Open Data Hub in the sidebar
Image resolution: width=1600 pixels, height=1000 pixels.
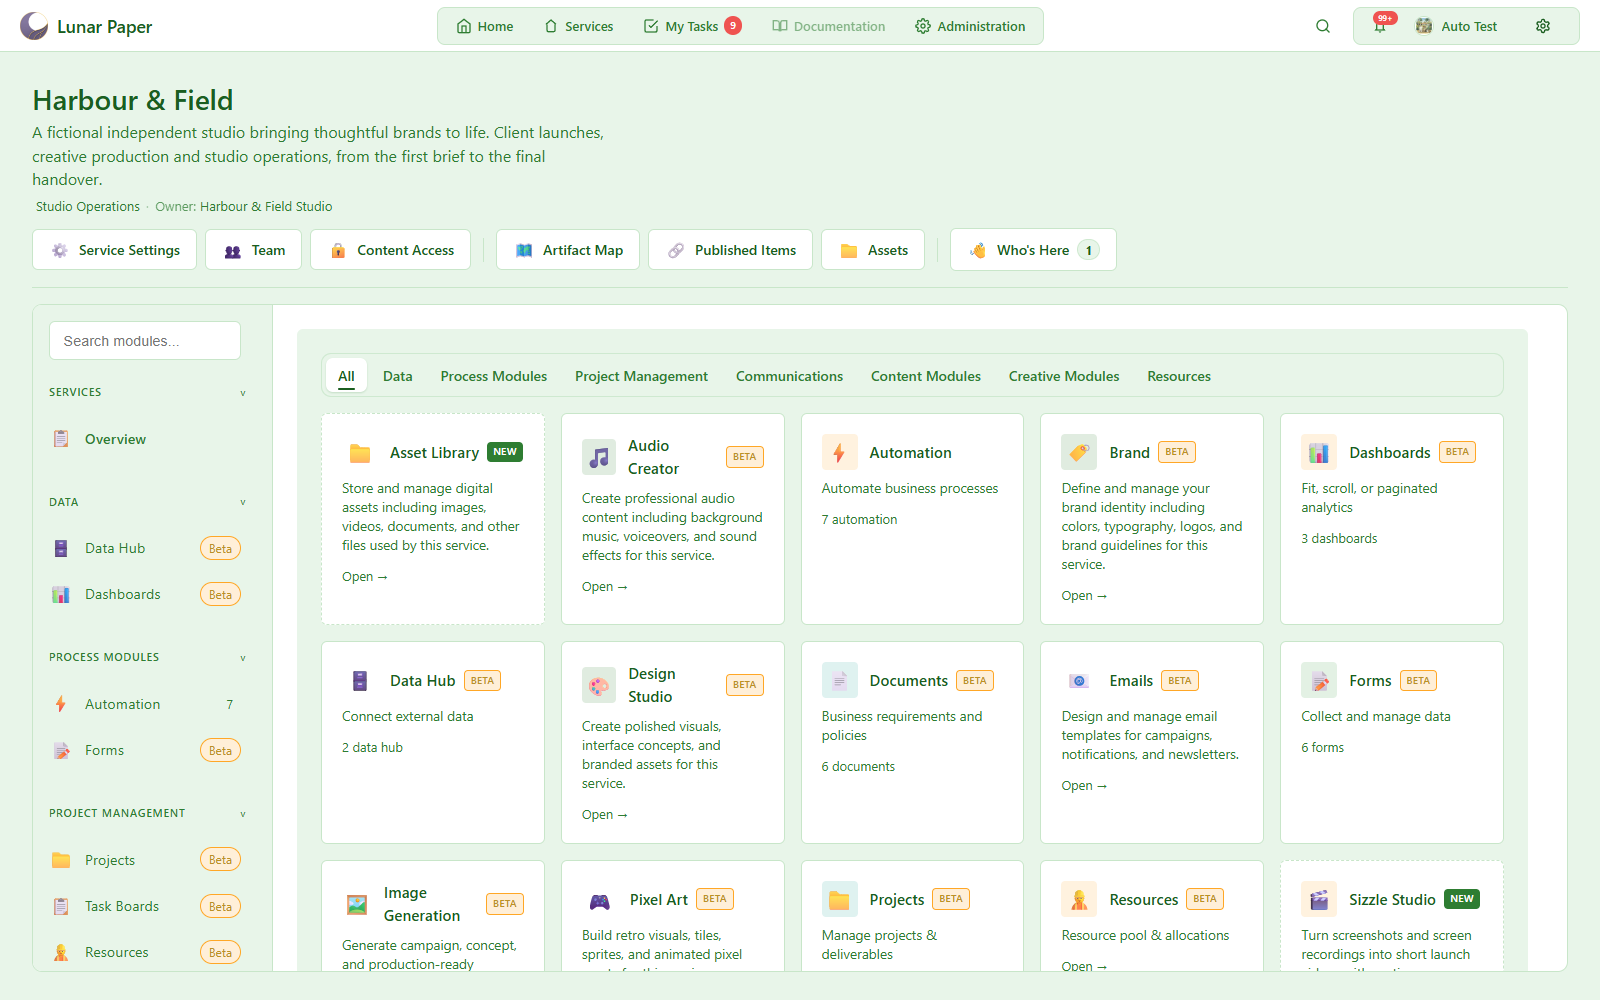point(146,548)
